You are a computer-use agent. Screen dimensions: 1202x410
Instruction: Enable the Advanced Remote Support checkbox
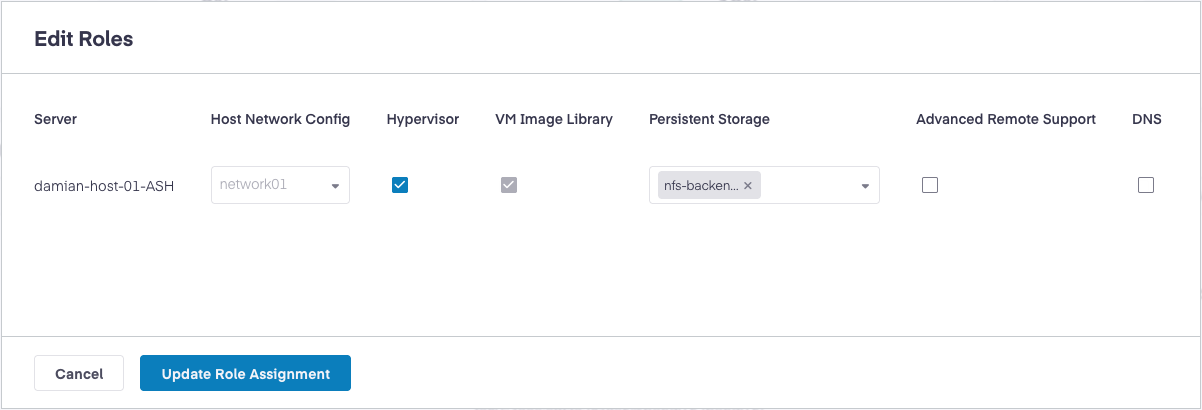(x=930, y=185)
